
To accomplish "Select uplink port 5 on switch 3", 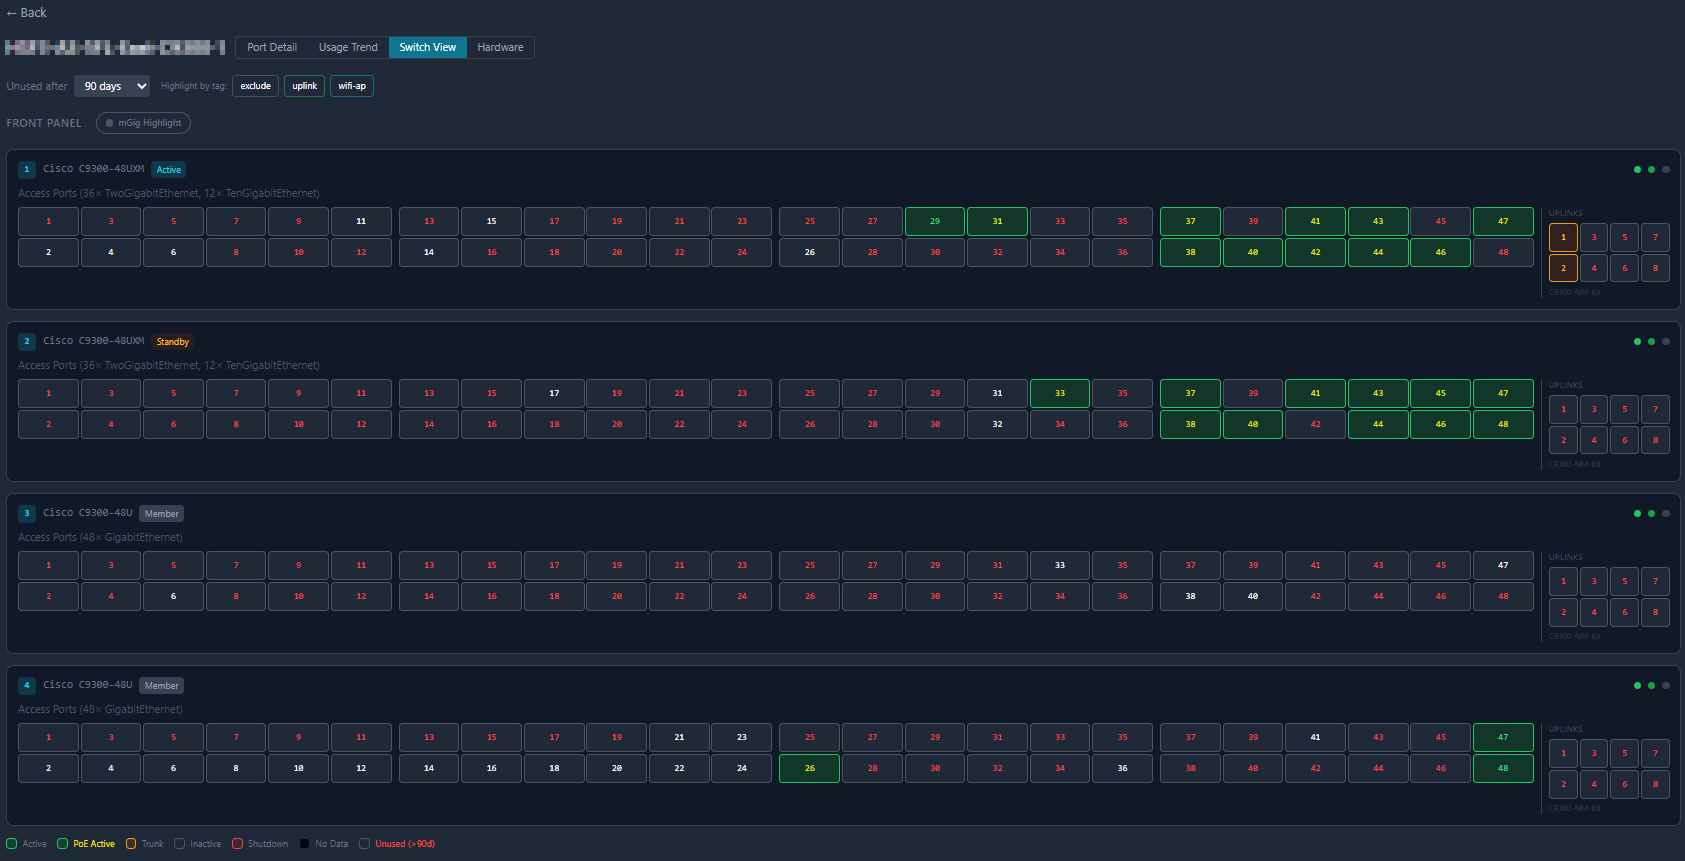I will pos(1625,581).
